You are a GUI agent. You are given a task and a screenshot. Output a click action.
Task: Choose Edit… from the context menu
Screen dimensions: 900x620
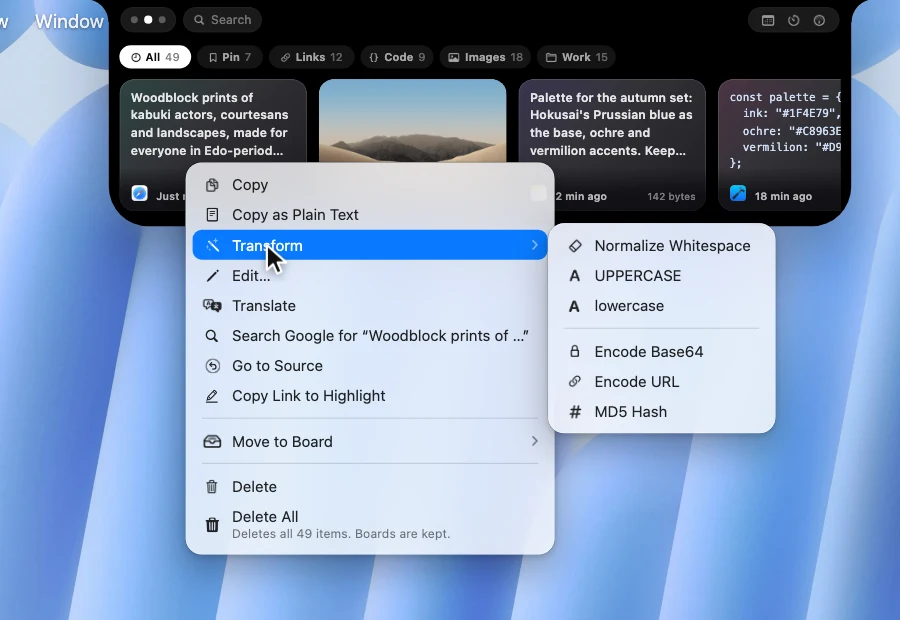(370, 276)
